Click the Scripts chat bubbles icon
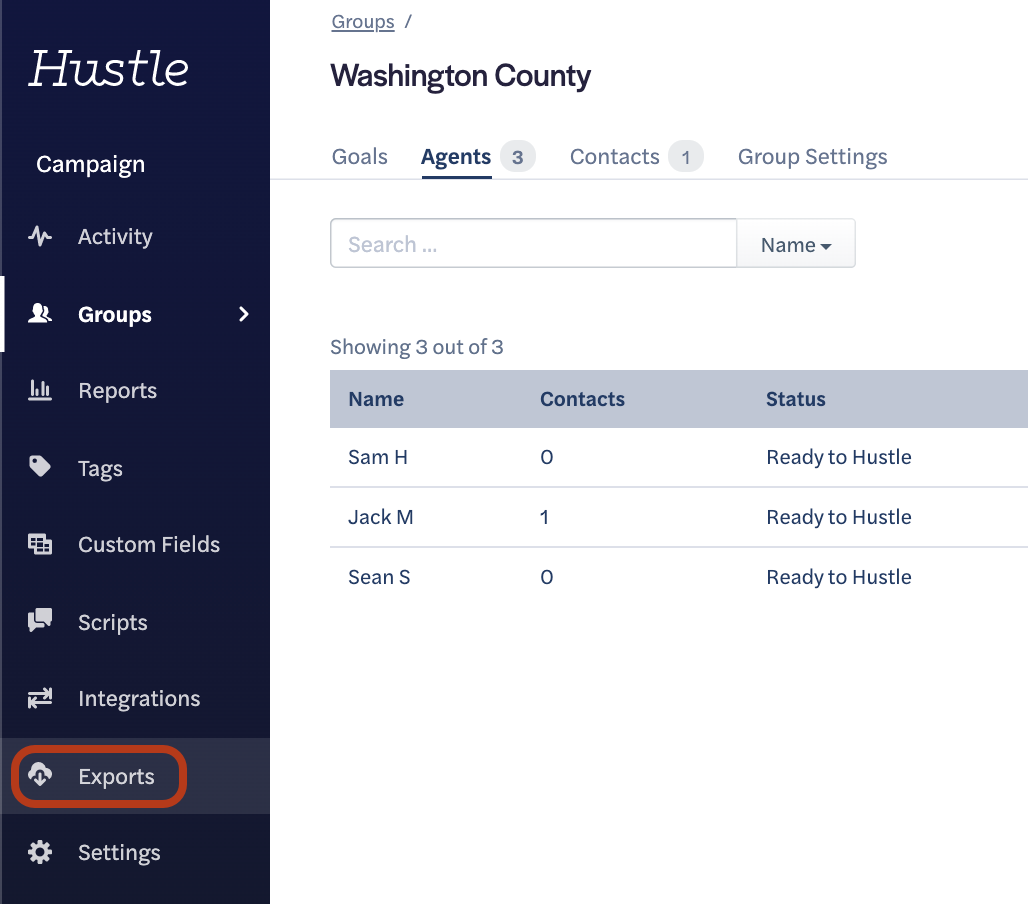Viewport: 1028px width, 904px height. (40, 621)
